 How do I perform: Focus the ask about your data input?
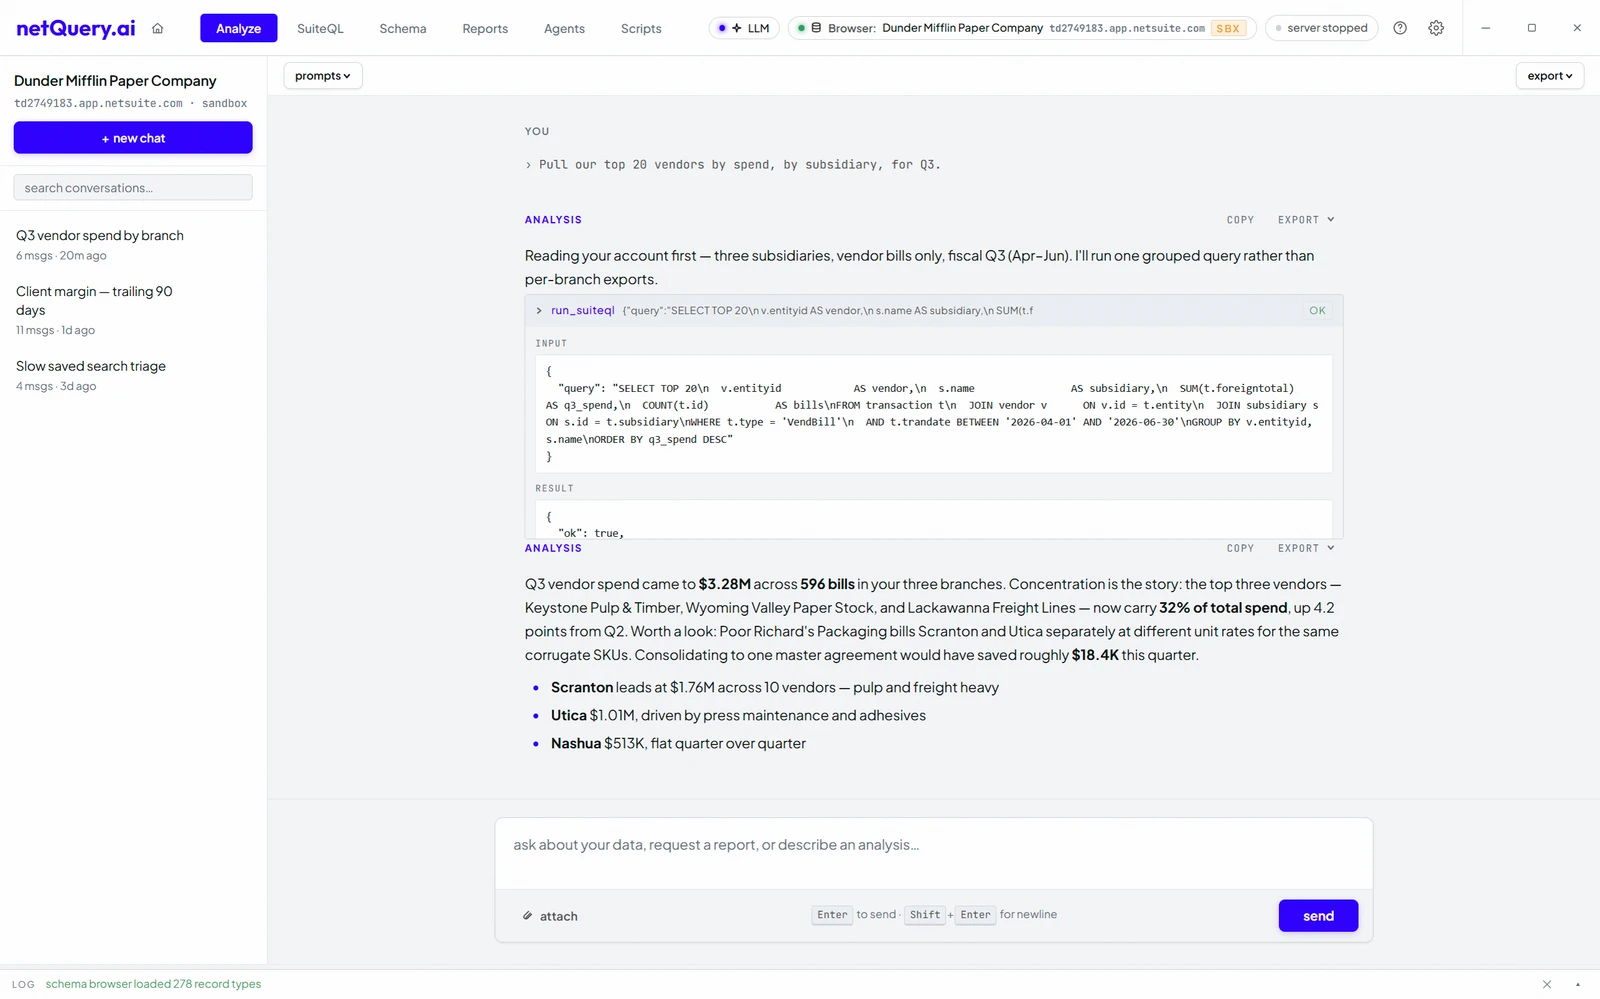point(934,853)
